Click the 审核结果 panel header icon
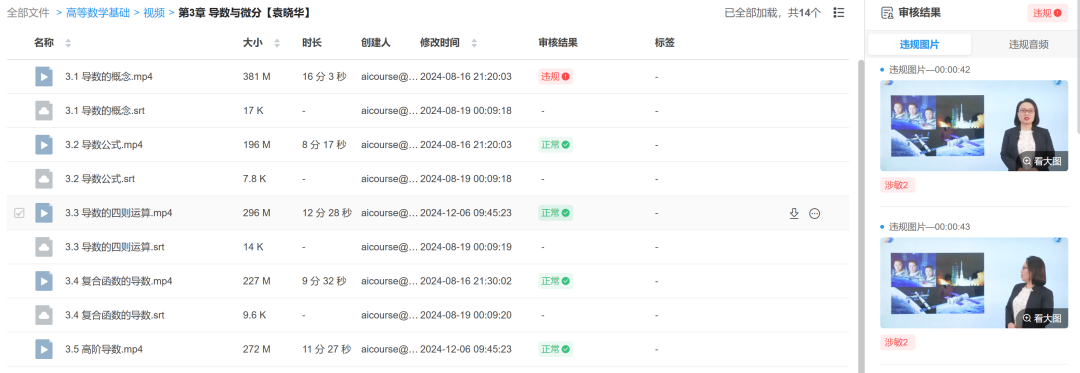Viewport: 1080px width, 373px height. [887, 12]
